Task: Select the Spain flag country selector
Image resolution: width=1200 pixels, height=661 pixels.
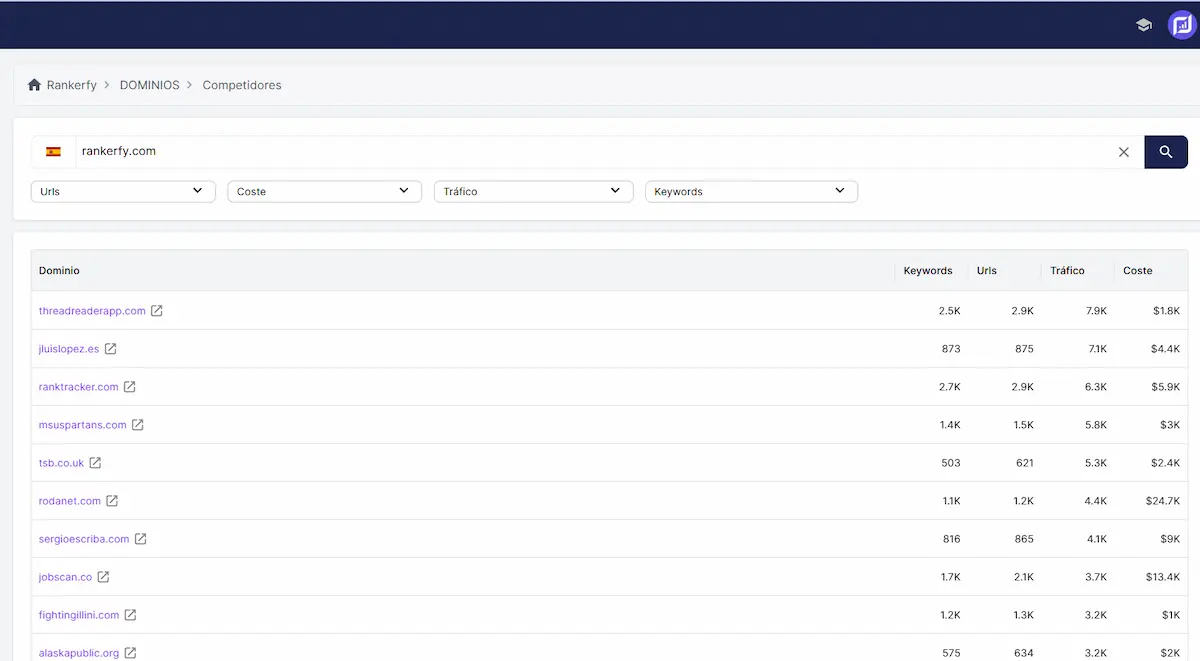Action: (53, 152)
